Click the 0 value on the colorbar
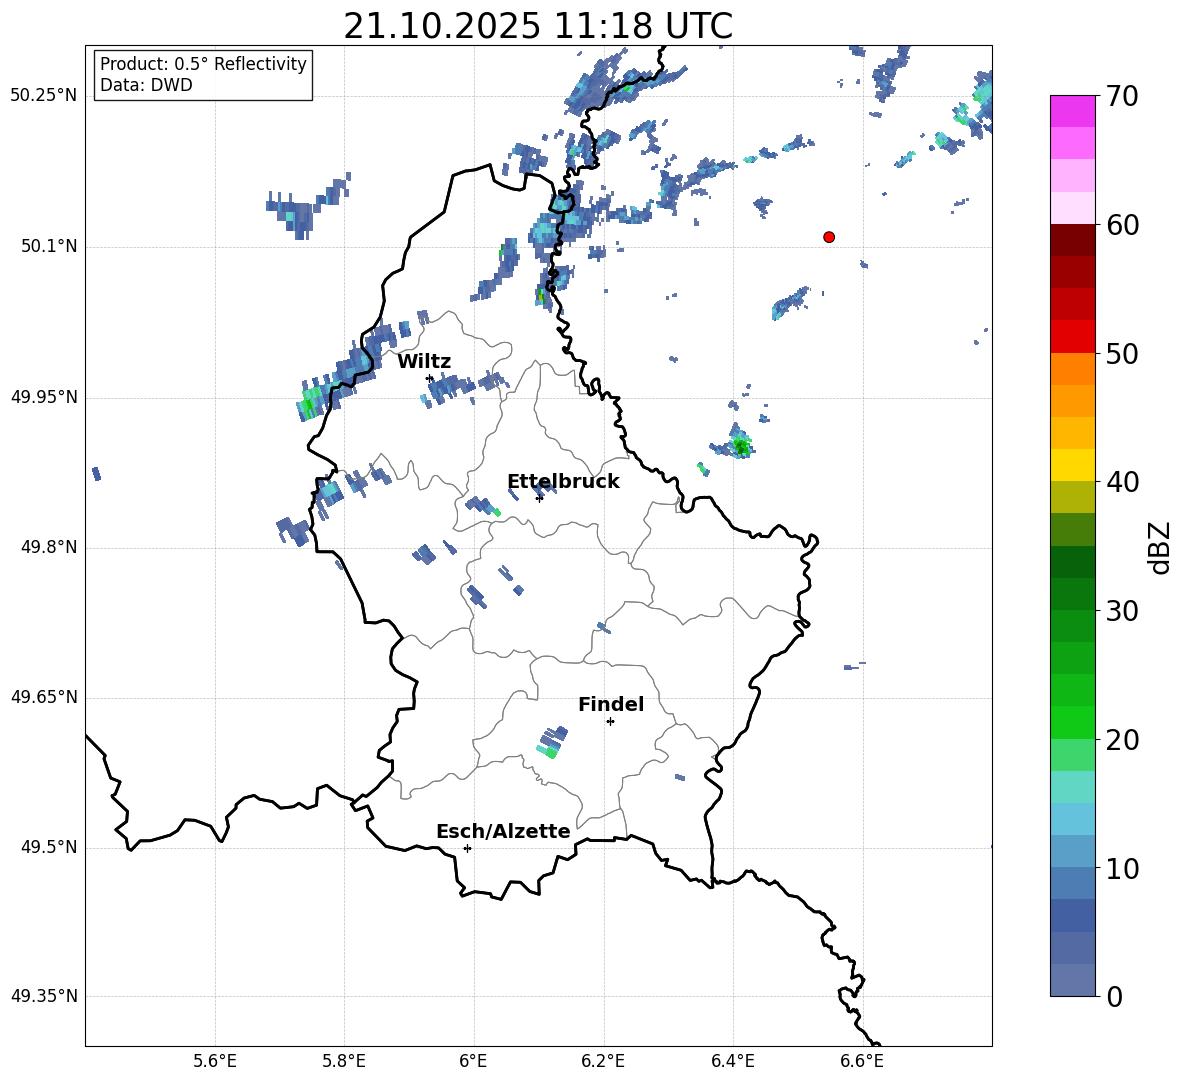1184x1081 pixels. pos(1114,997)
